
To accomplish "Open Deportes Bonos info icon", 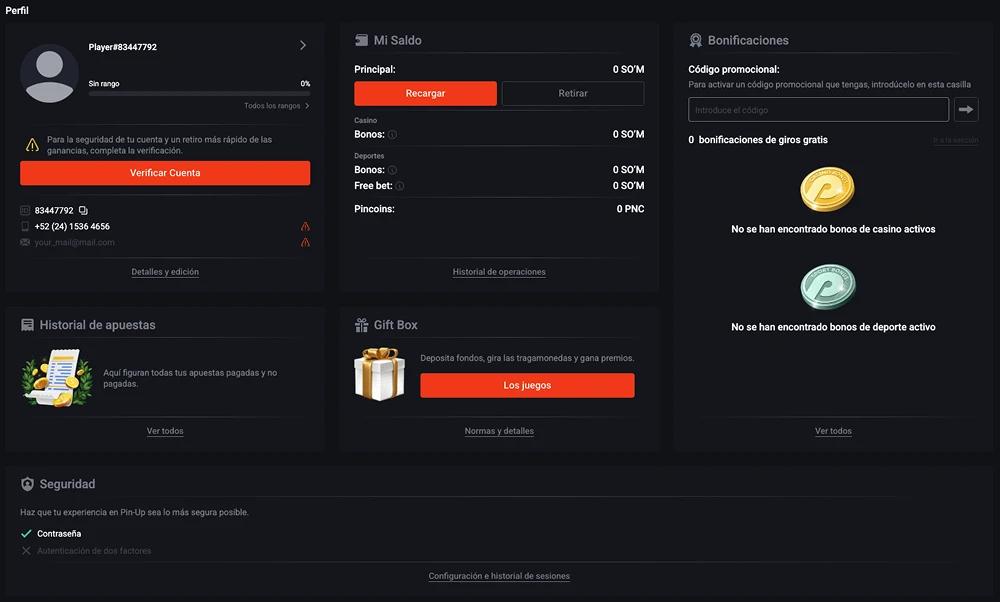I will tap(392, 171).
